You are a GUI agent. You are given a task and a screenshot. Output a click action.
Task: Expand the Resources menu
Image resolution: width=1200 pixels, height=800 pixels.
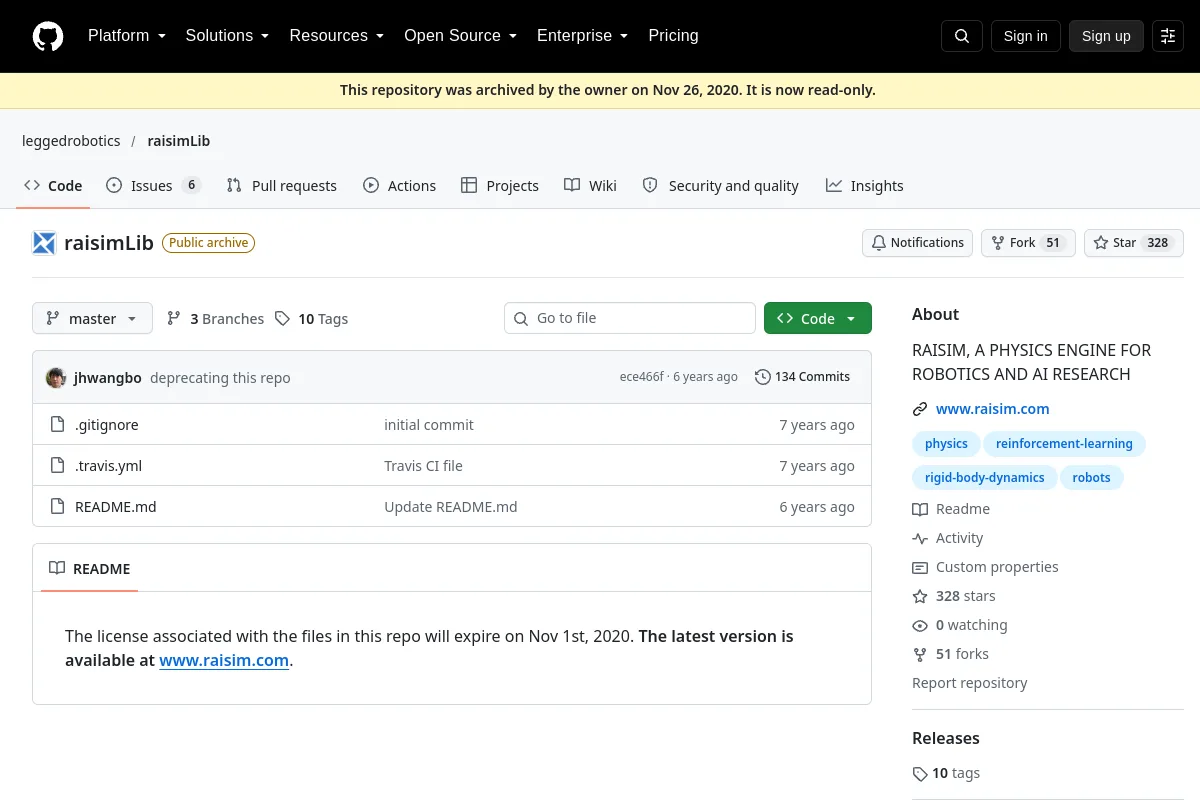coord(337,36)
